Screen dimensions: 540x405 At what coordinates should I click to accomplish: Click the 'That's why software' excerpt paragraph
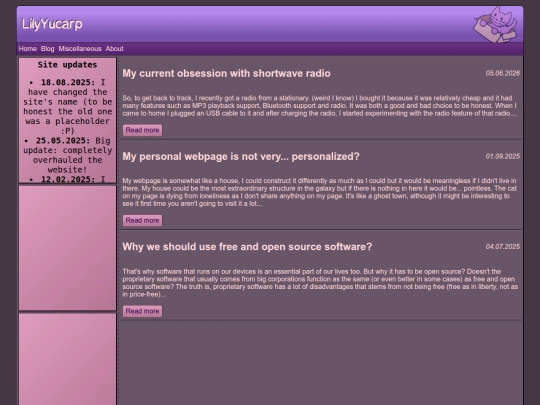pos(320,283)
